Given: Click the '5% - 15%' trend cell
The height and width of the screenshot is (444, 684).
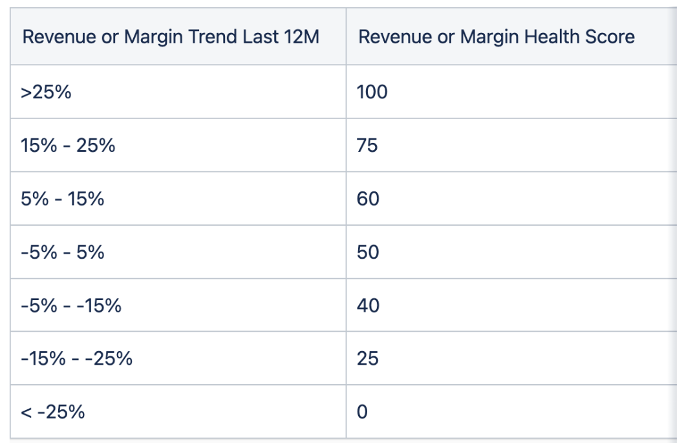Looking at the screenshot, I should [178, 198].
